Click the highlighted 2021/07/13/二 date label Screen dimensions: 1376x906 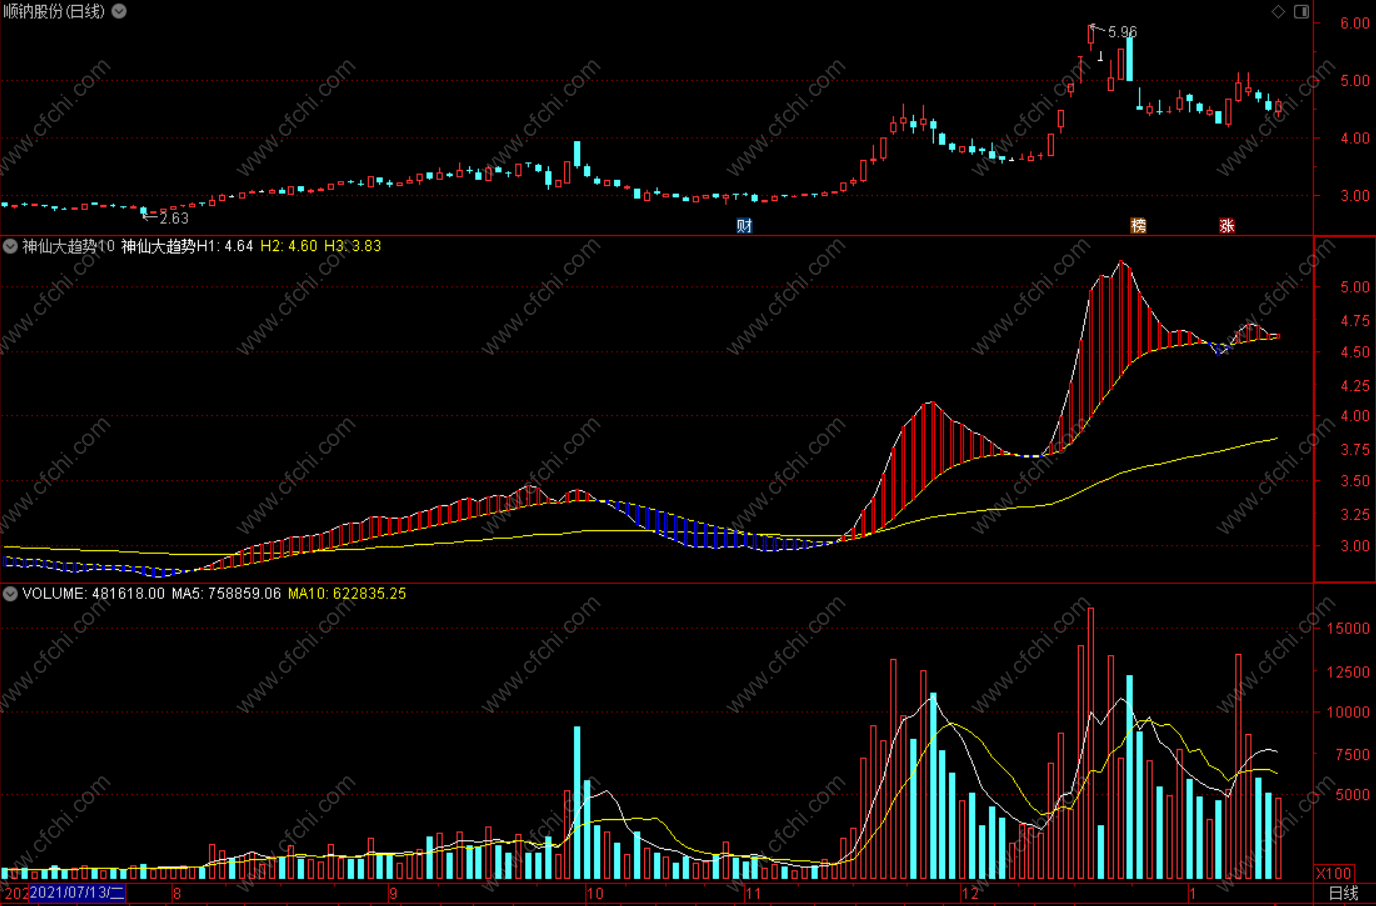[77, 893]
